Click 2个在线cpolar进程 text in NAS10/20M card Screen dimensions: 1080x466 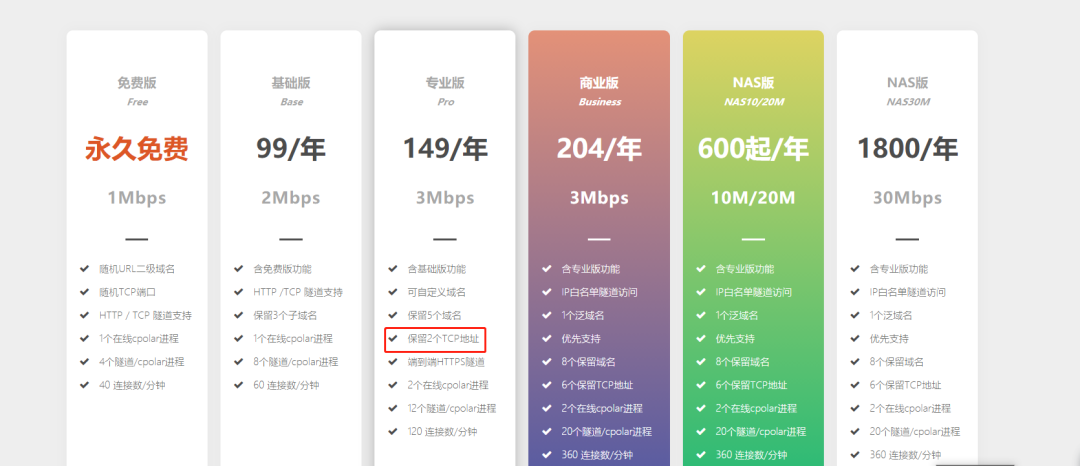(x=756, y=408)
